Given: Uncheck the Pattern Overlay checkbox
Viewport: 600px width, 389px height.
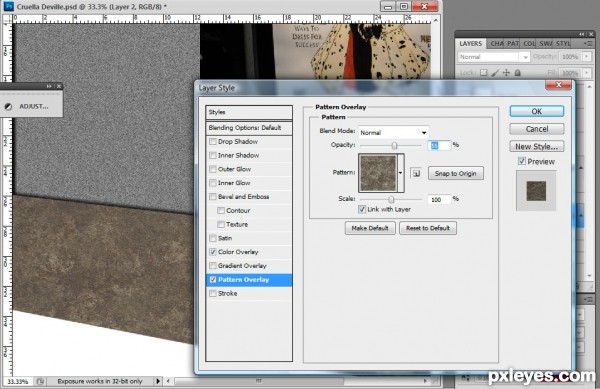Looking at the screenshot, I should pos(213,280).
